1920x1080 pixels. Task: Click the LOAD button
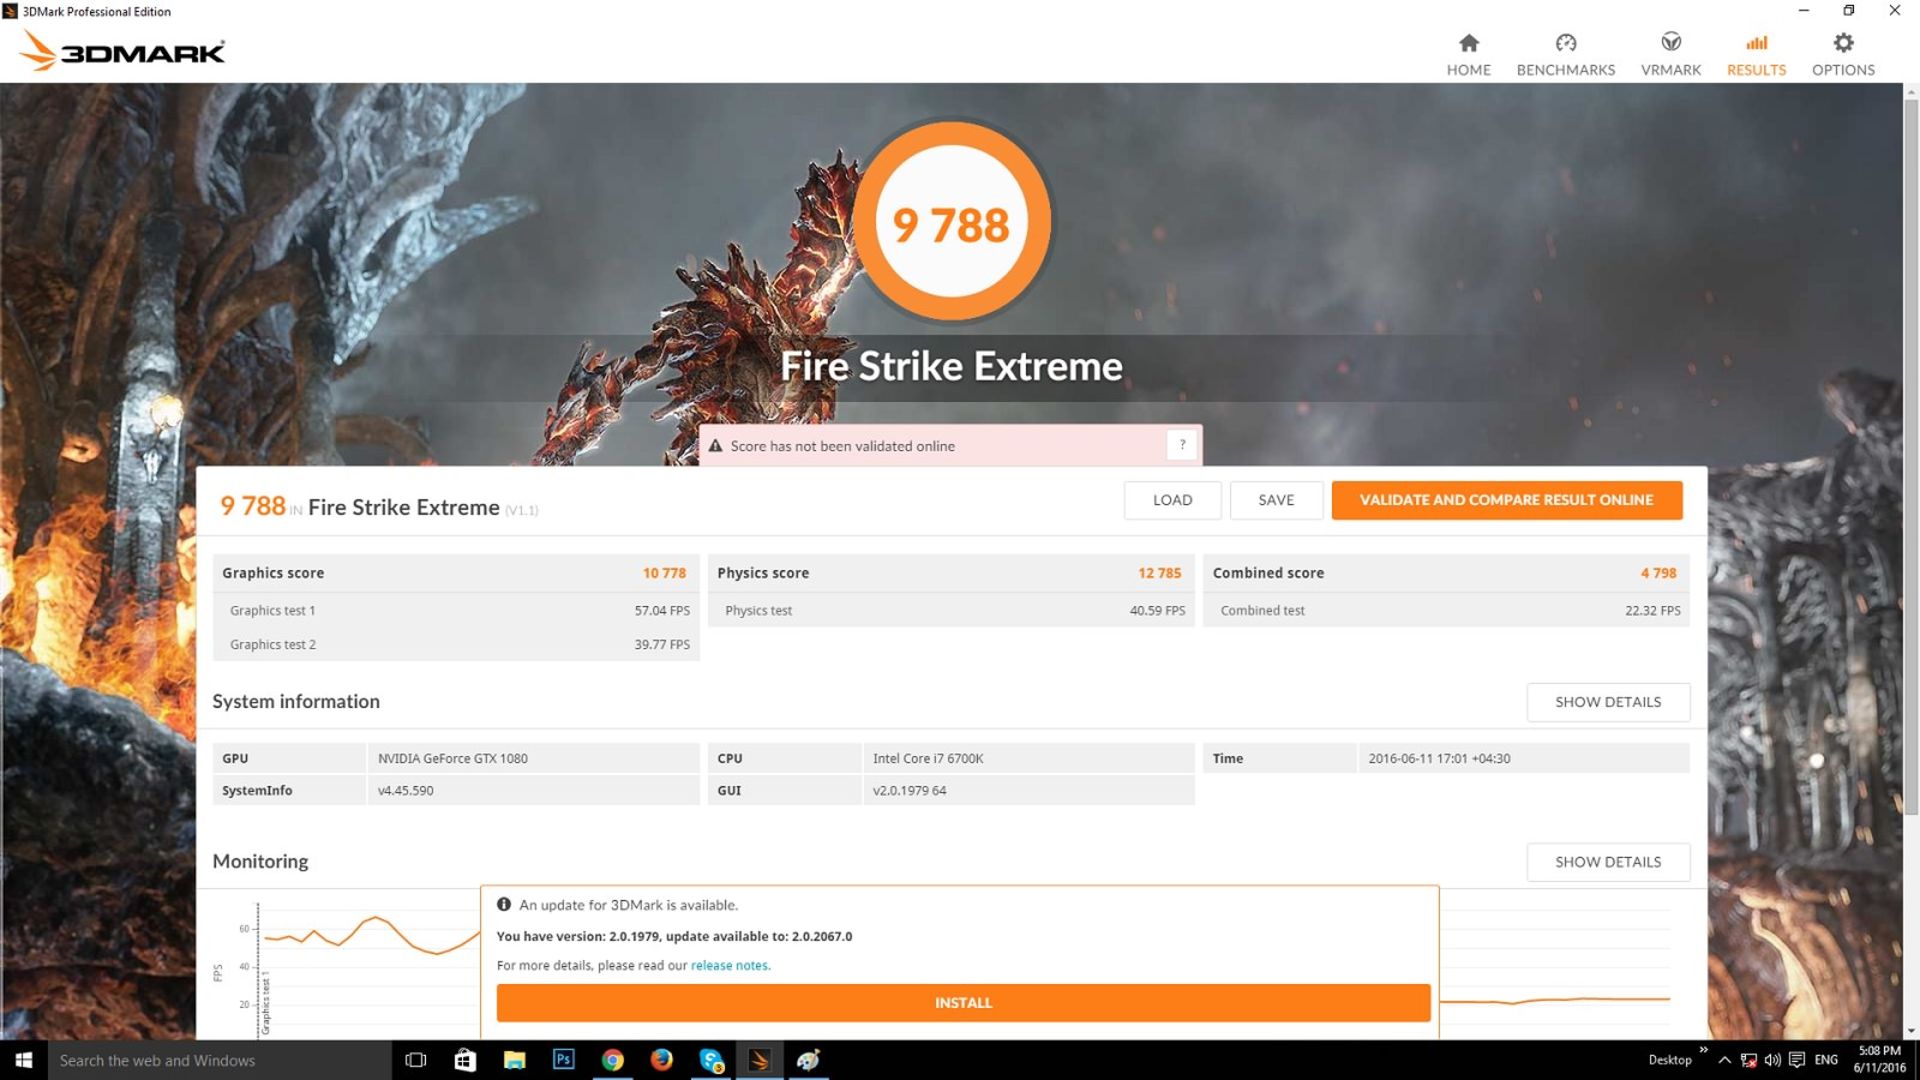click(x=1172, y=500)
